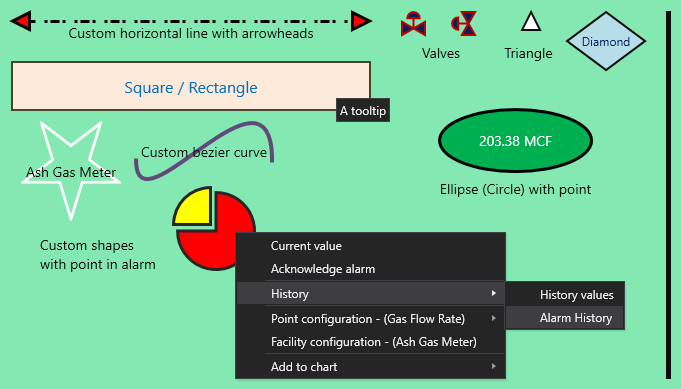Click the dashed horizontal line

click(x=191, y=20)
